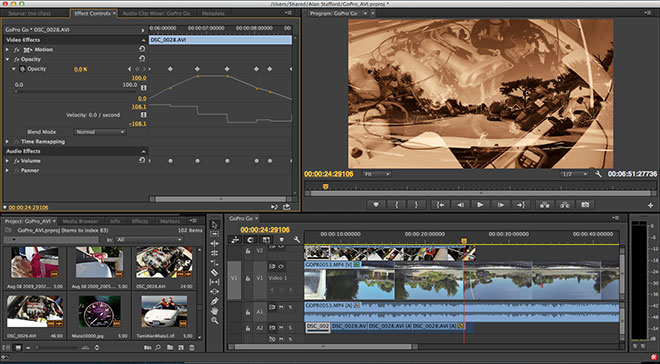
Task: Click Export Frame camera button
Action: (585, 205)
